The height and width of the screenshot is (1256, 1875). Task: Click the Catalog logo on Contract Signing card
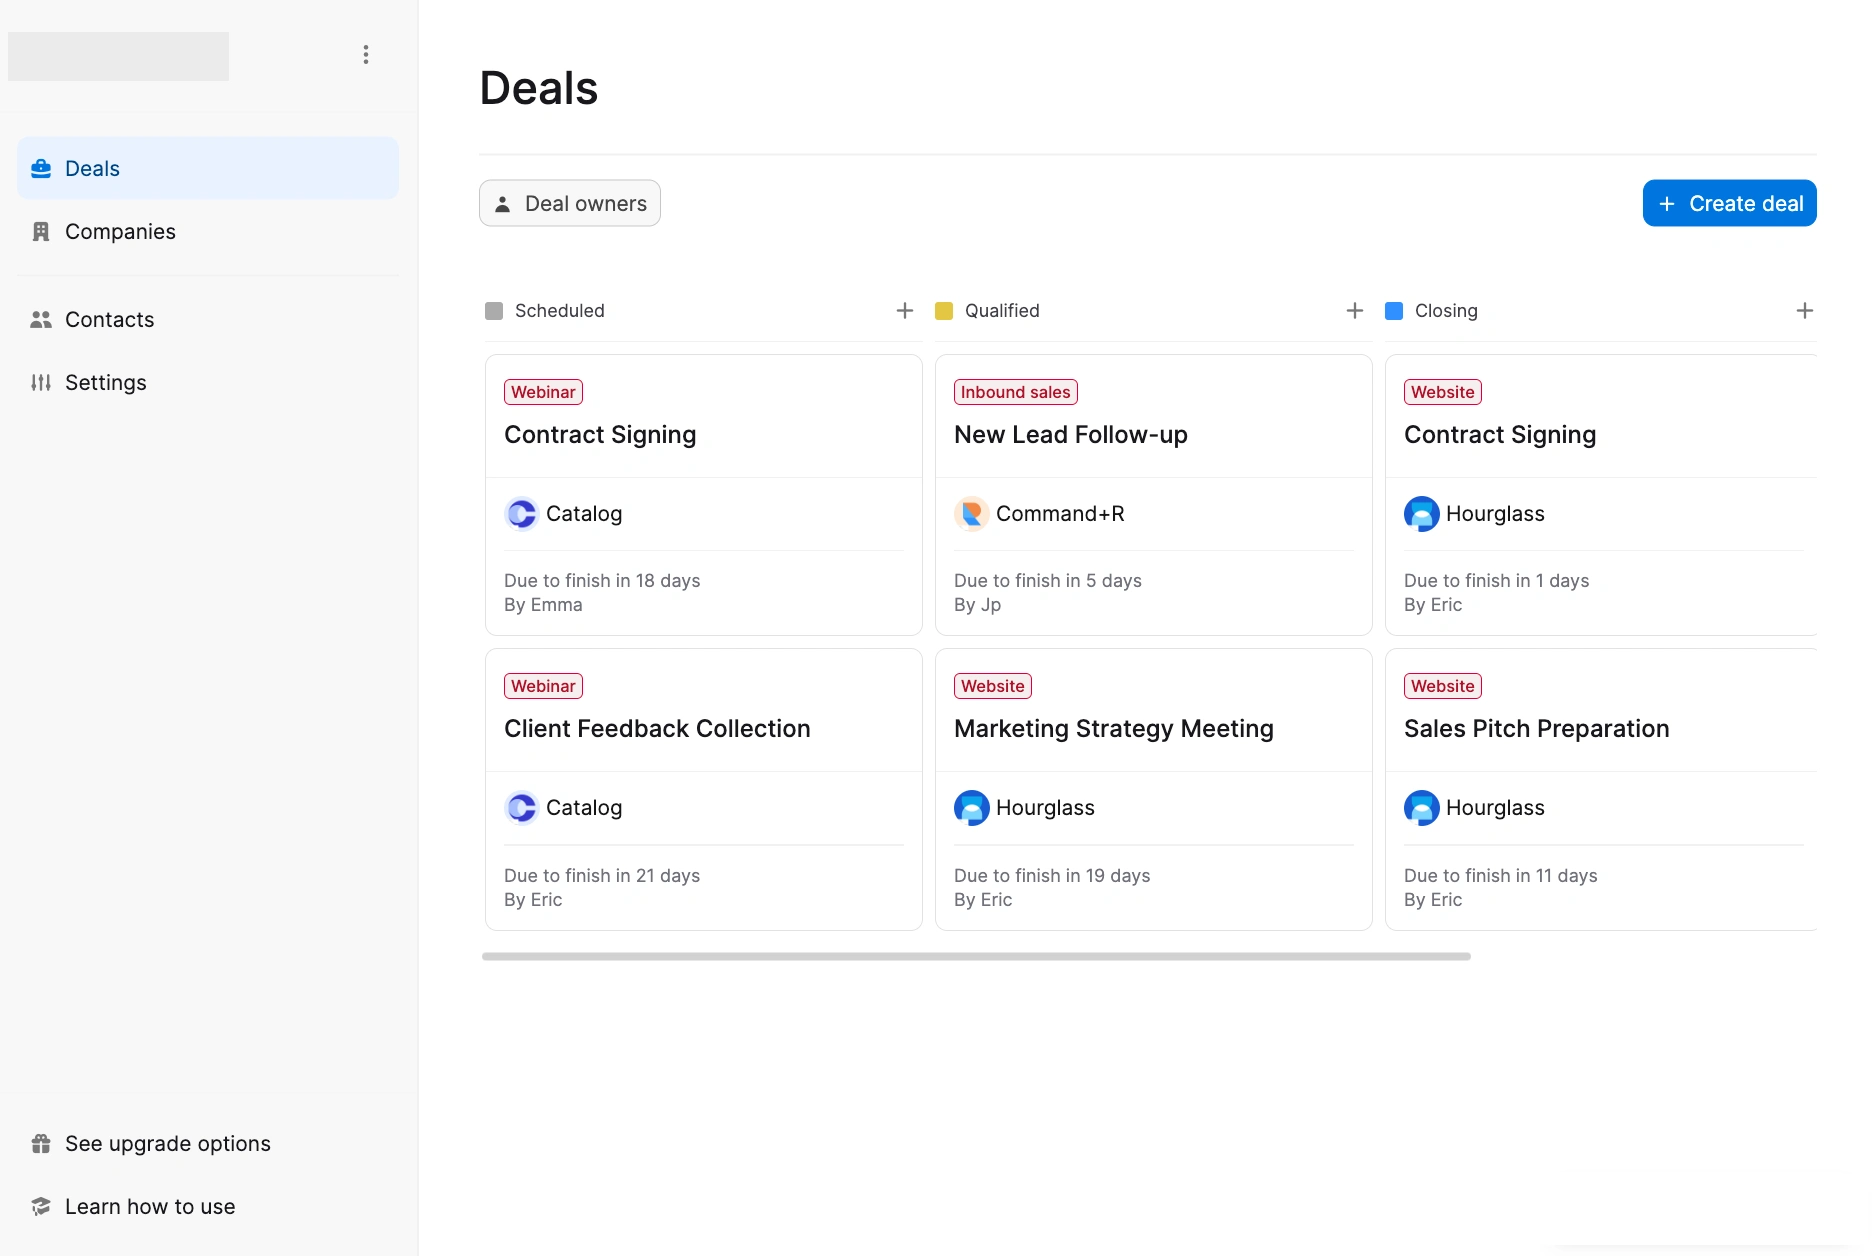521,514
